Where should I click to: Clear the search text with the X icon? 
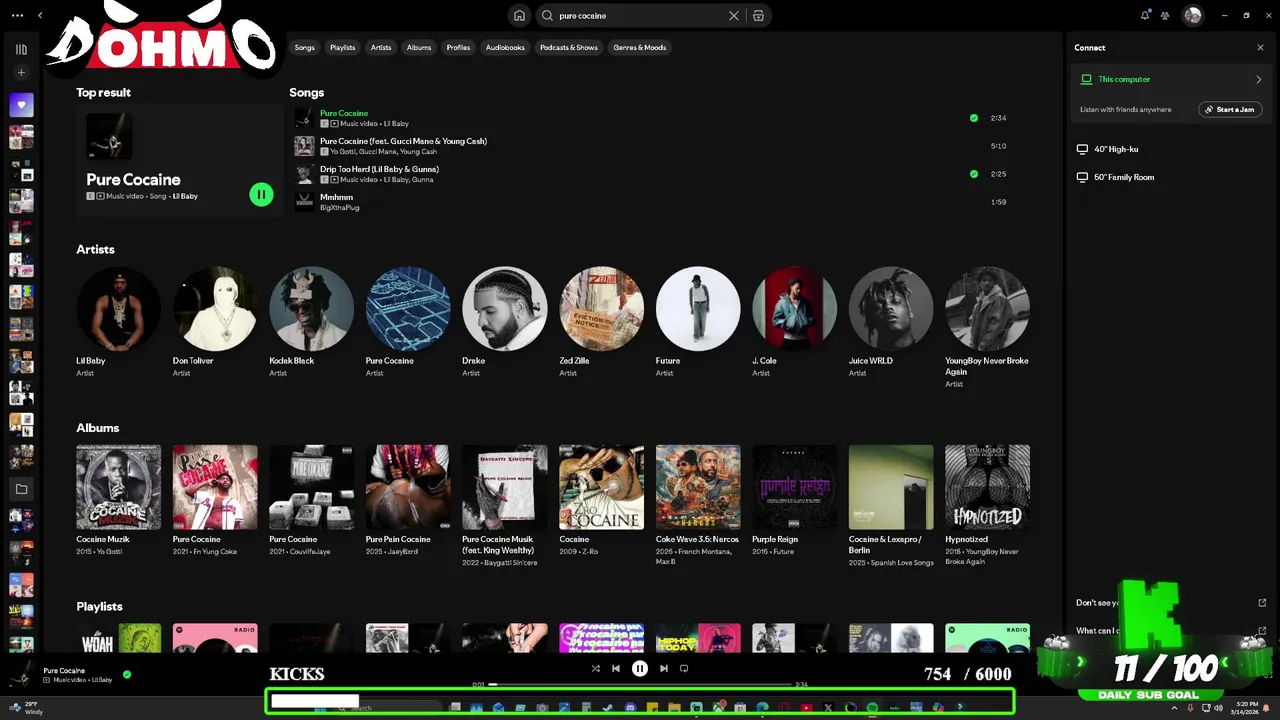coord(734,16)
